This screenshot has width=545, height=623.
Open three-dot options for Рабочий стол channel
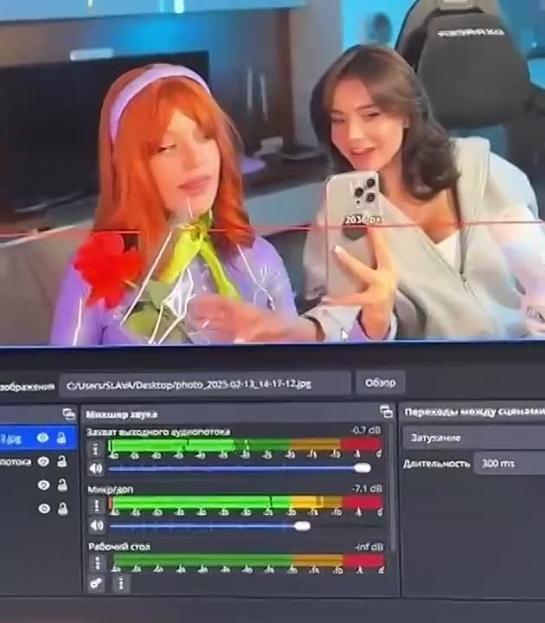pos(98,563)
